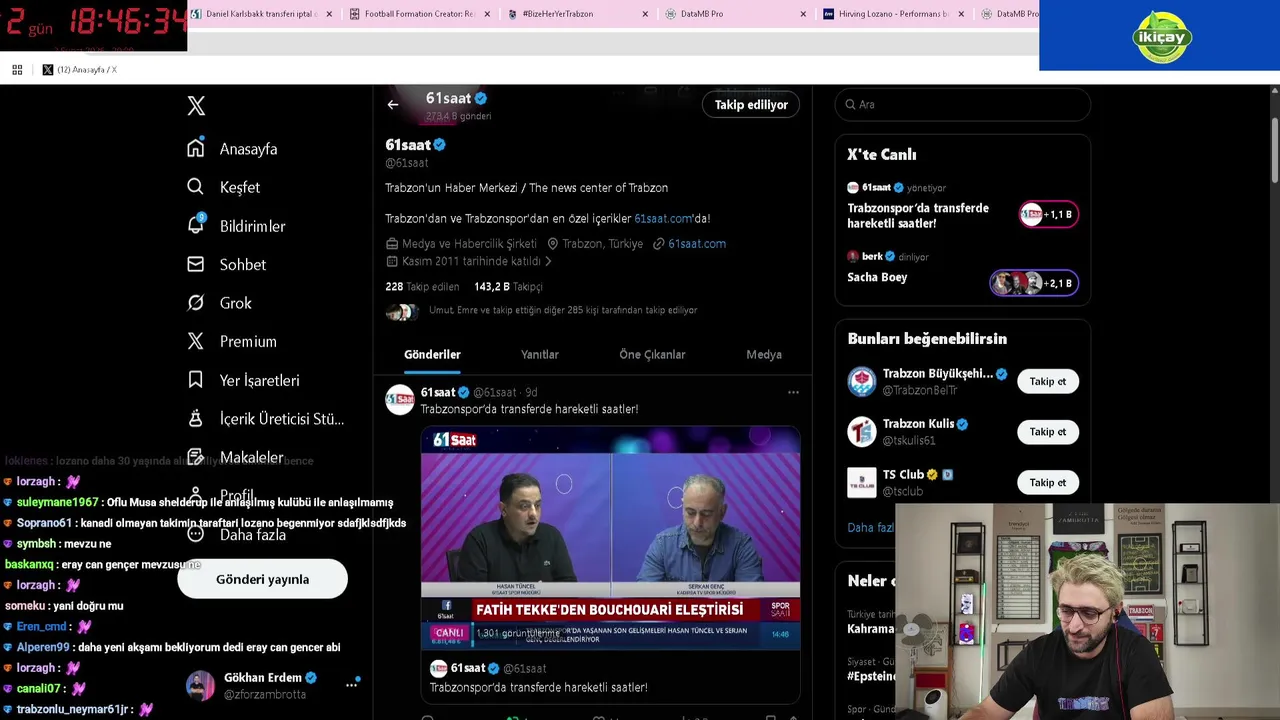Viewport: 1280px width, 720px height.
Task: Click the Ara search input field
Action: pos(962,104)
